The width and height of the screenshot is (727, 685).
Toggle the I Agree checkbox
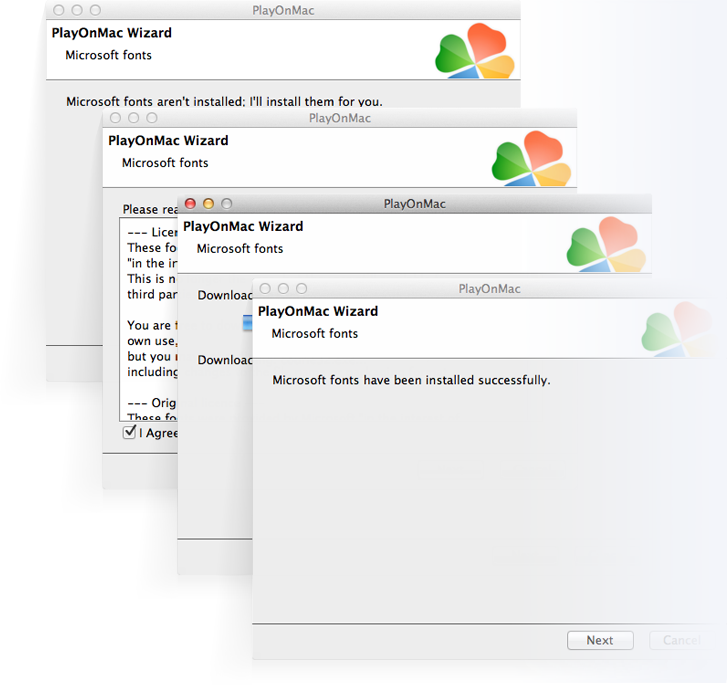tap(129, 433)
